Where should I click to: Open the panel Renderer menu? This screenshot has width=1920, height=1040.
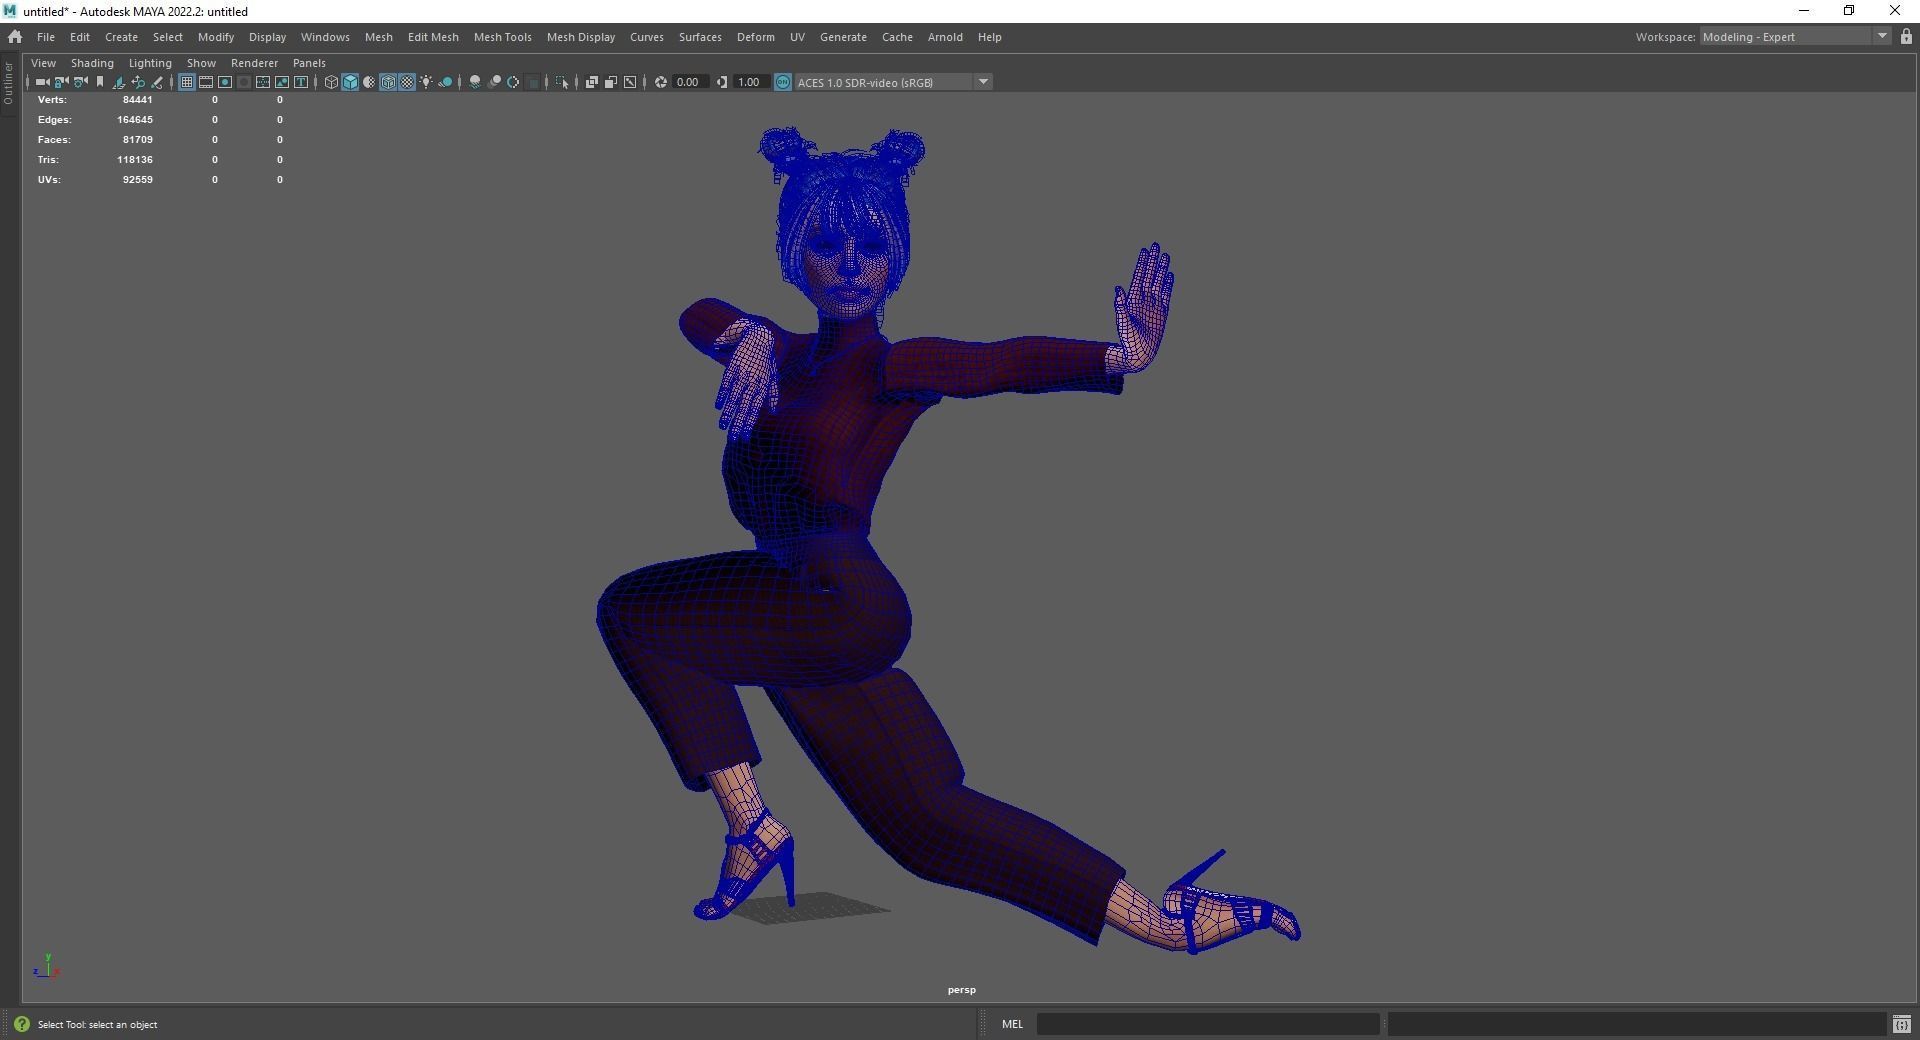pyautogui.click(x=254, y=63)
